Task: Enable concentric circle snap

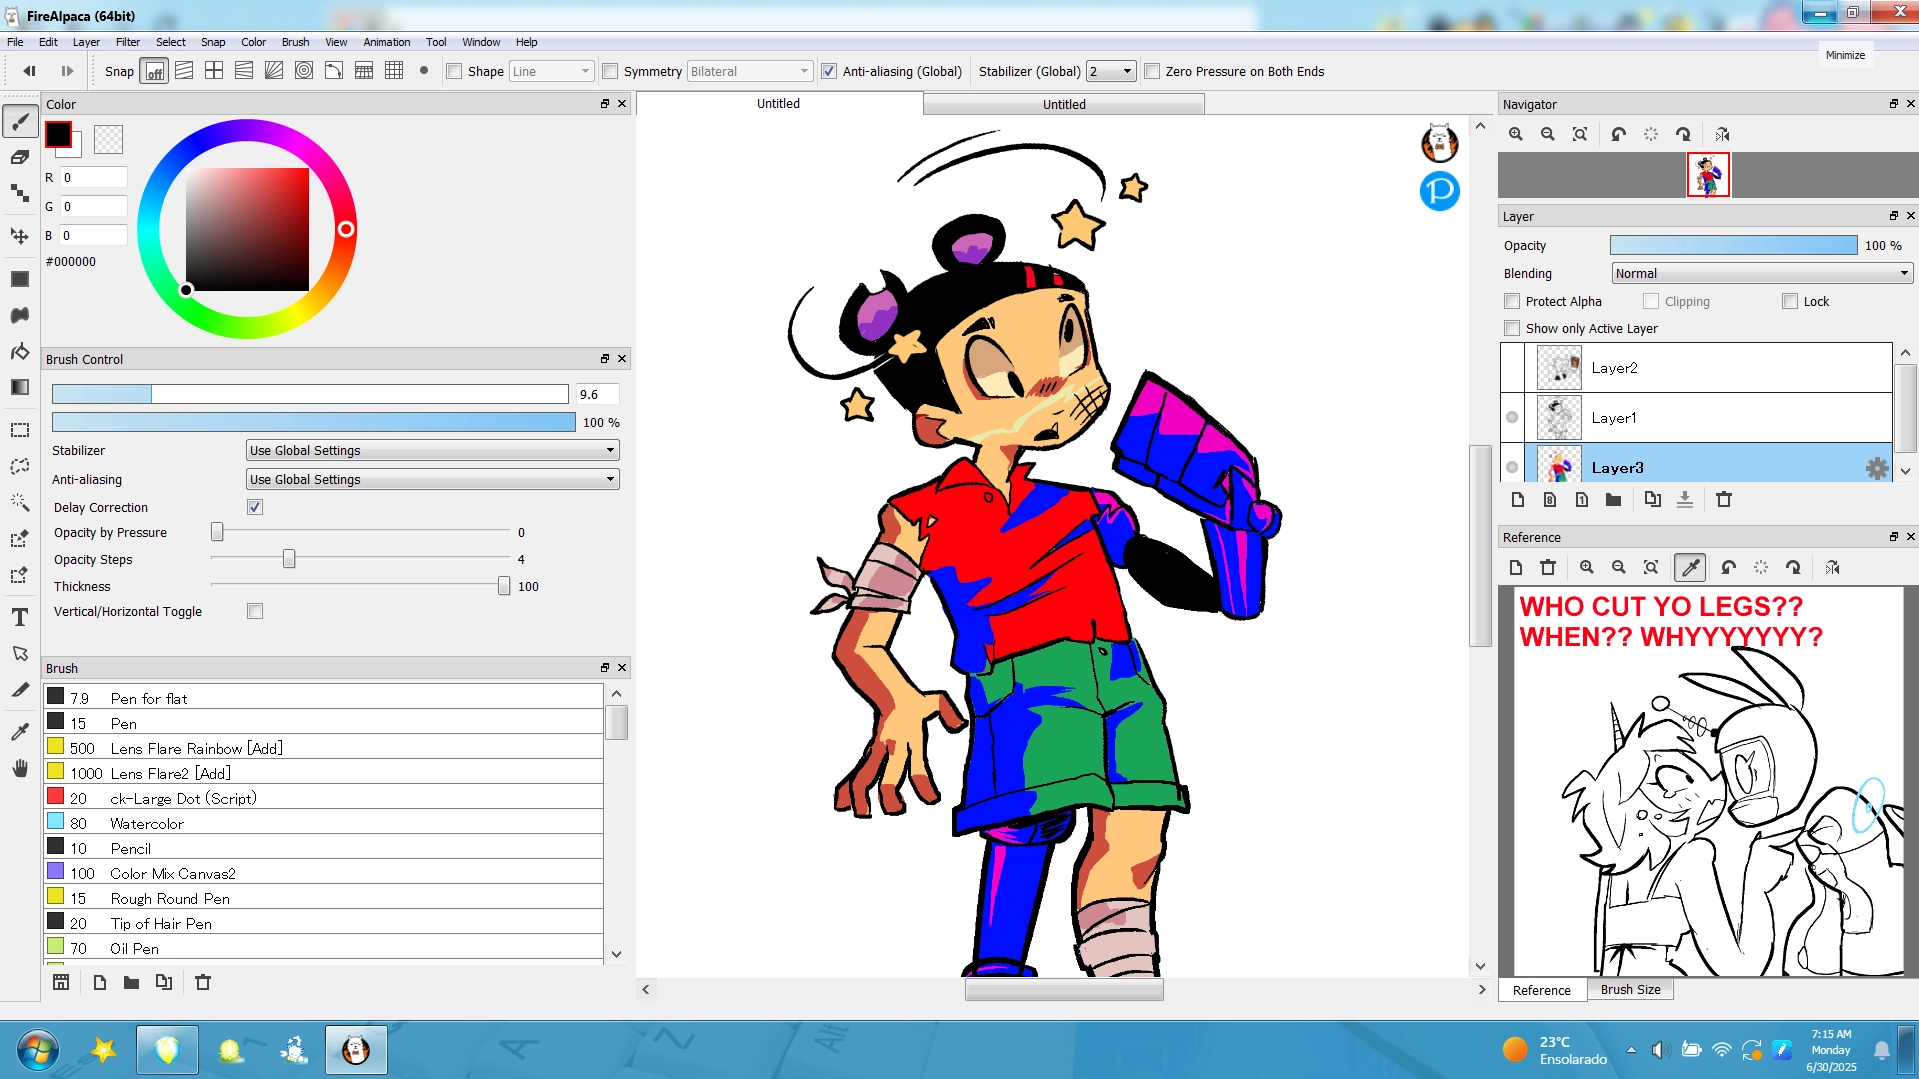Action: click(x=304, y=71)
